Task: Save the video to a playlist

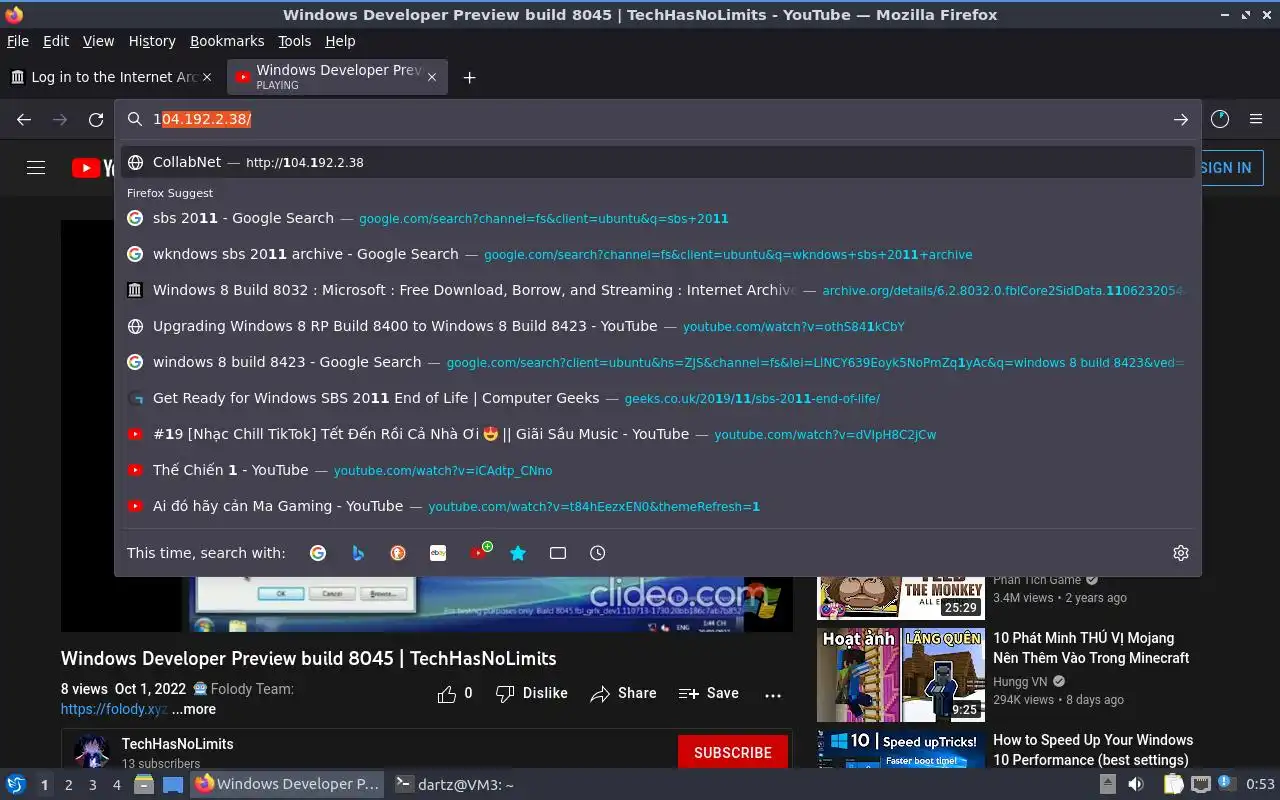Action: [708, 693]
